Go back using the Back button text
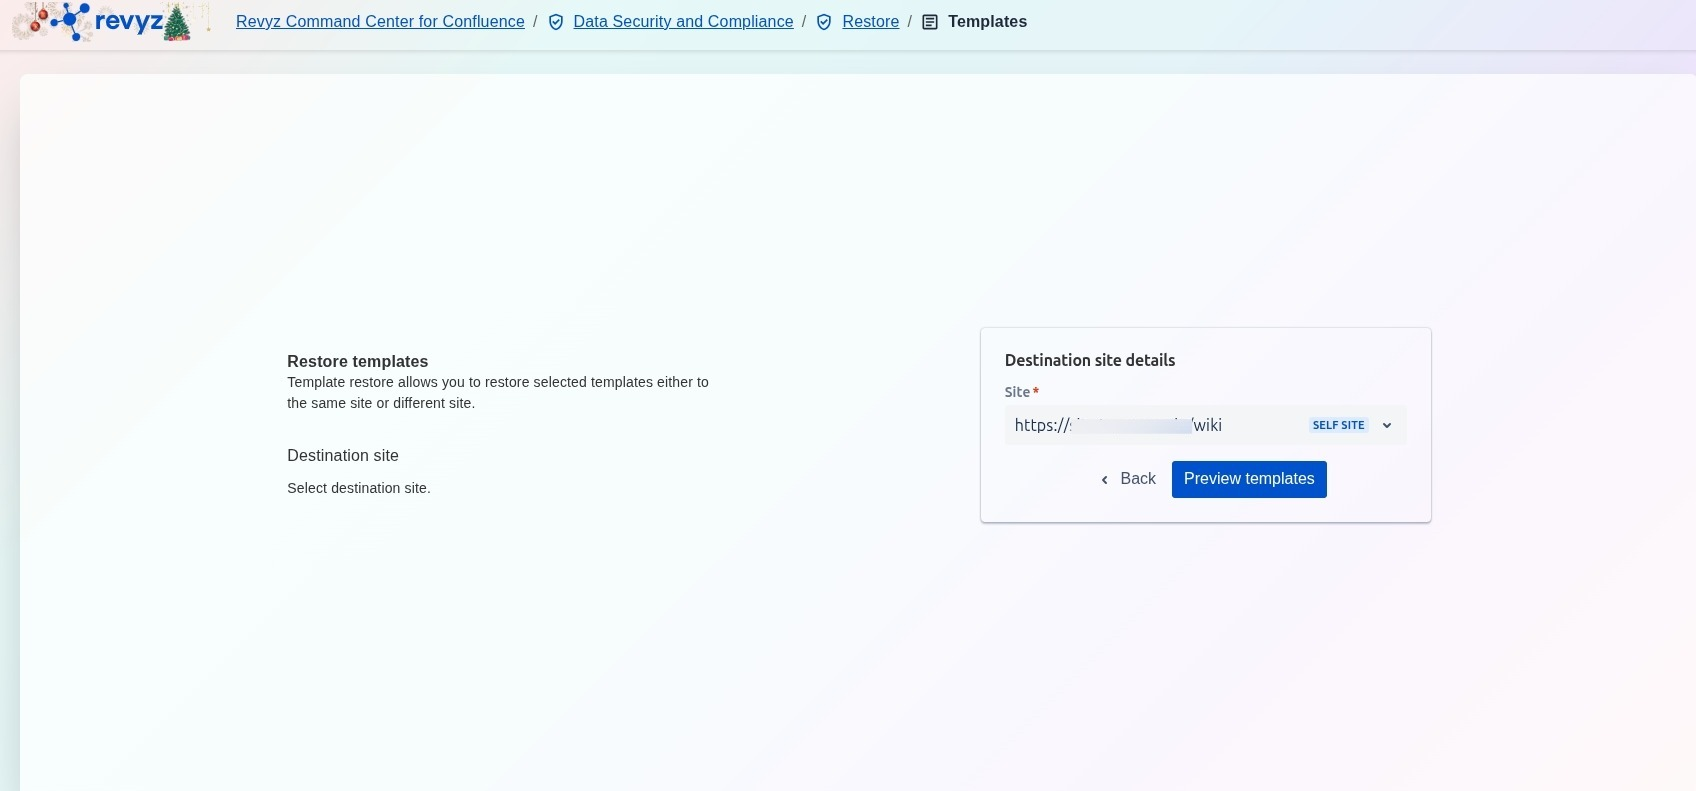 coord(1138,479)
